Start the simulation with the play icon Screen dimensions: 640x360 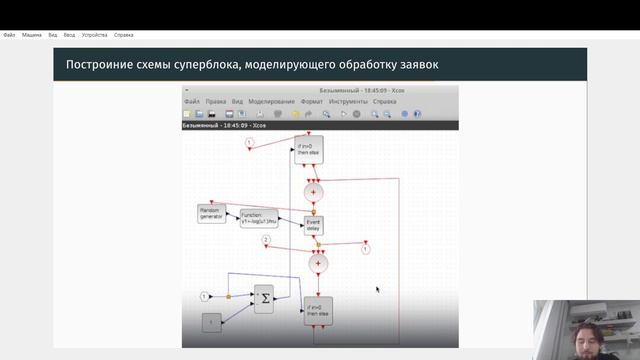pos(344,114)
